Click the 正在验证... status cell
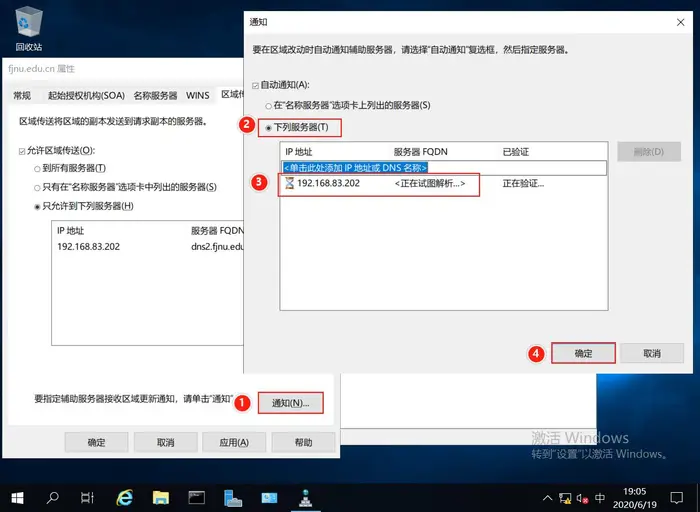 click(x=523, y=183)
